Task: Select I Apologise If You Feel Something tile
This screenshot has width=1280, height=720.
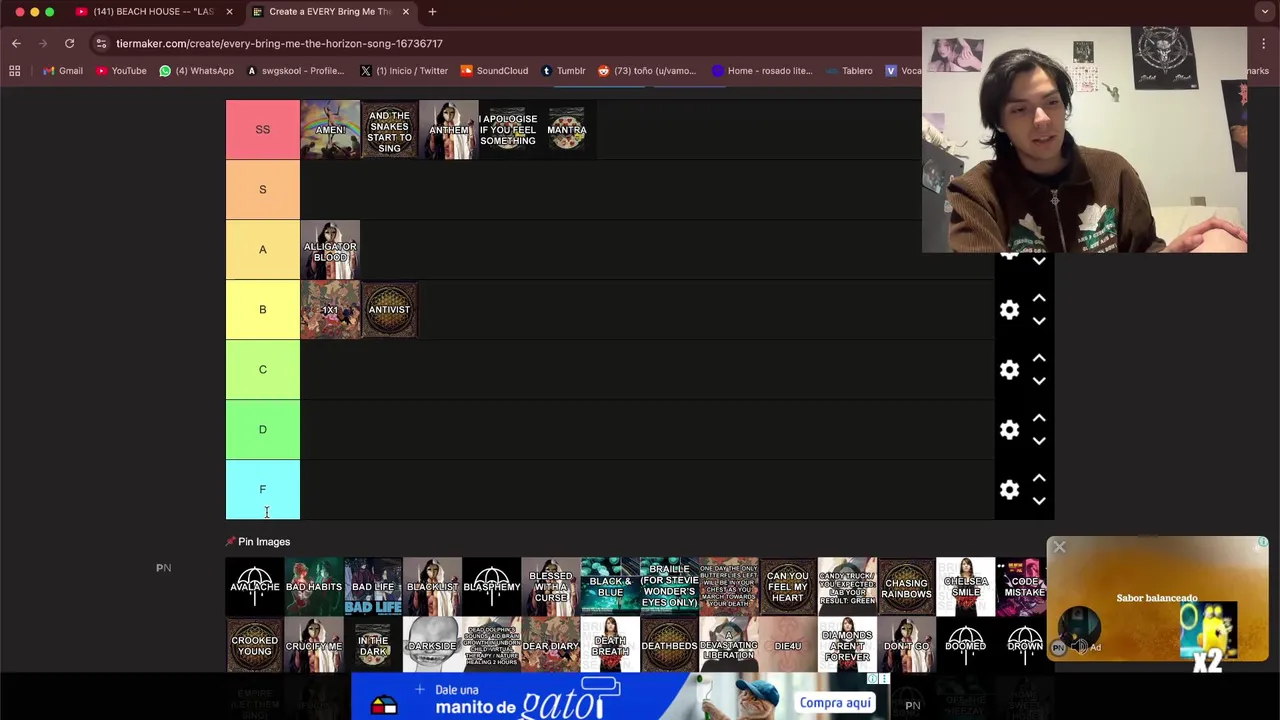Action: click(x=507, y=130)
